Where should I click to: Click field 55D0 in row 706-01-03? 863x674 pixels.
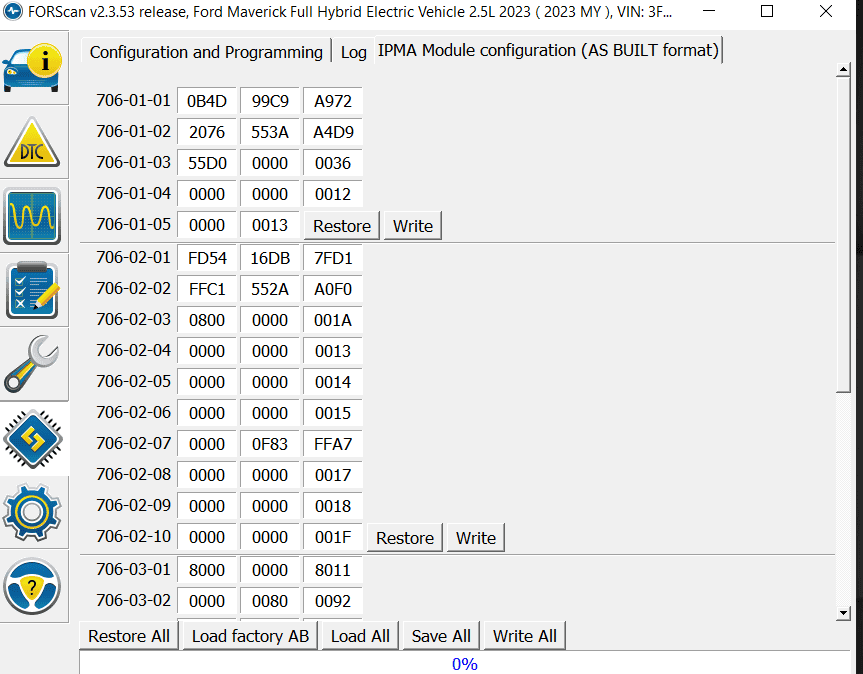[x=207, y=163]
